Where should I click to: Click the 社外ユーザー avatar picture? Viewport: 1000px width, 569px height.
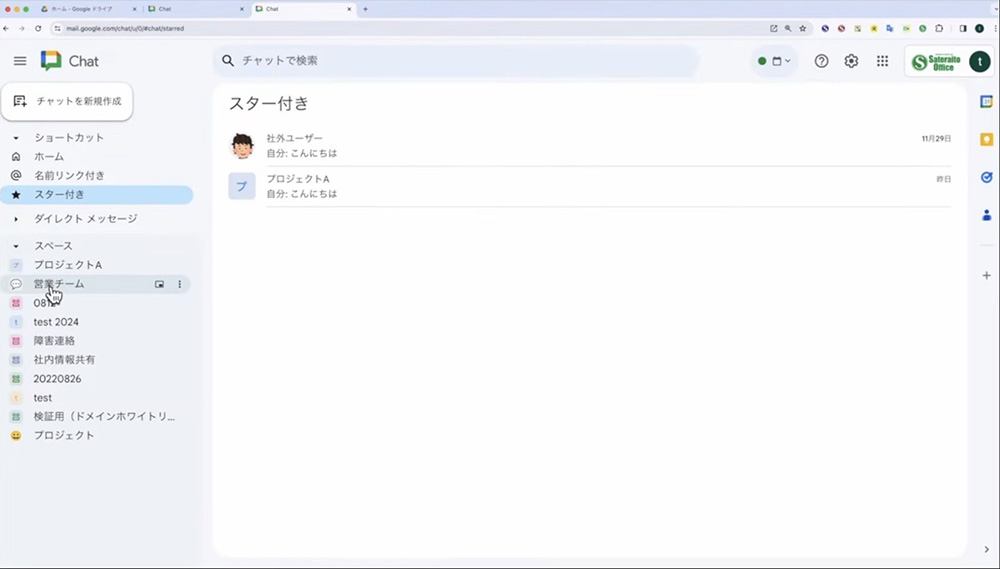242,146
